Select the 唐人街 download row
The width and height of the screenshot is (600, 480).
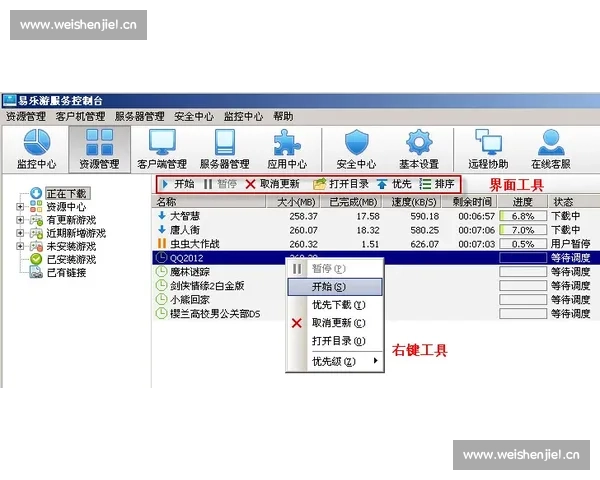(x=376, y=230)
